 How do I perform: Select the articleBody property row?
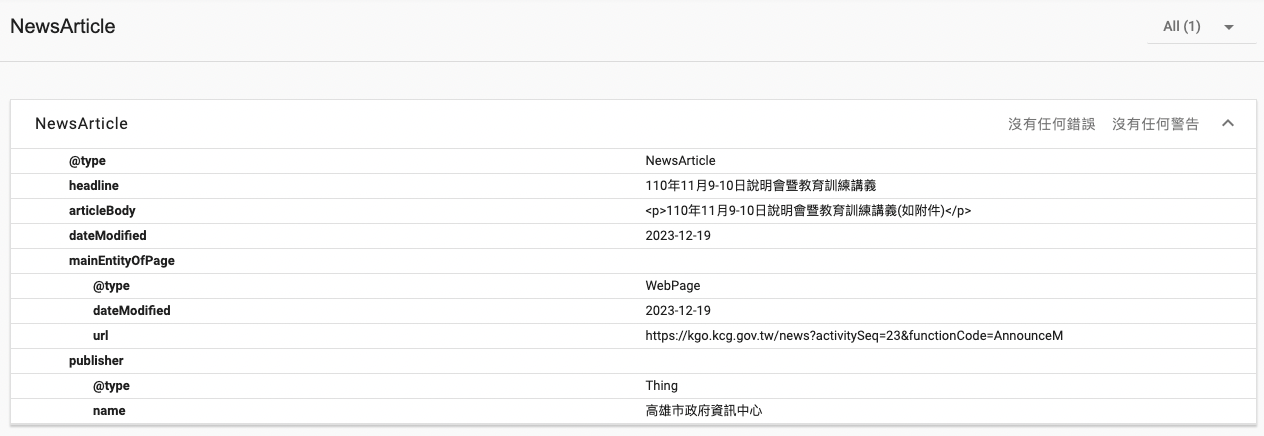102,211
